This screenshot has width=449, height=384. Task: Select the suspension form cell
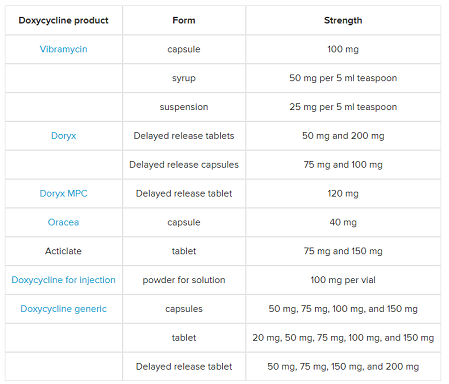point(184,107)
